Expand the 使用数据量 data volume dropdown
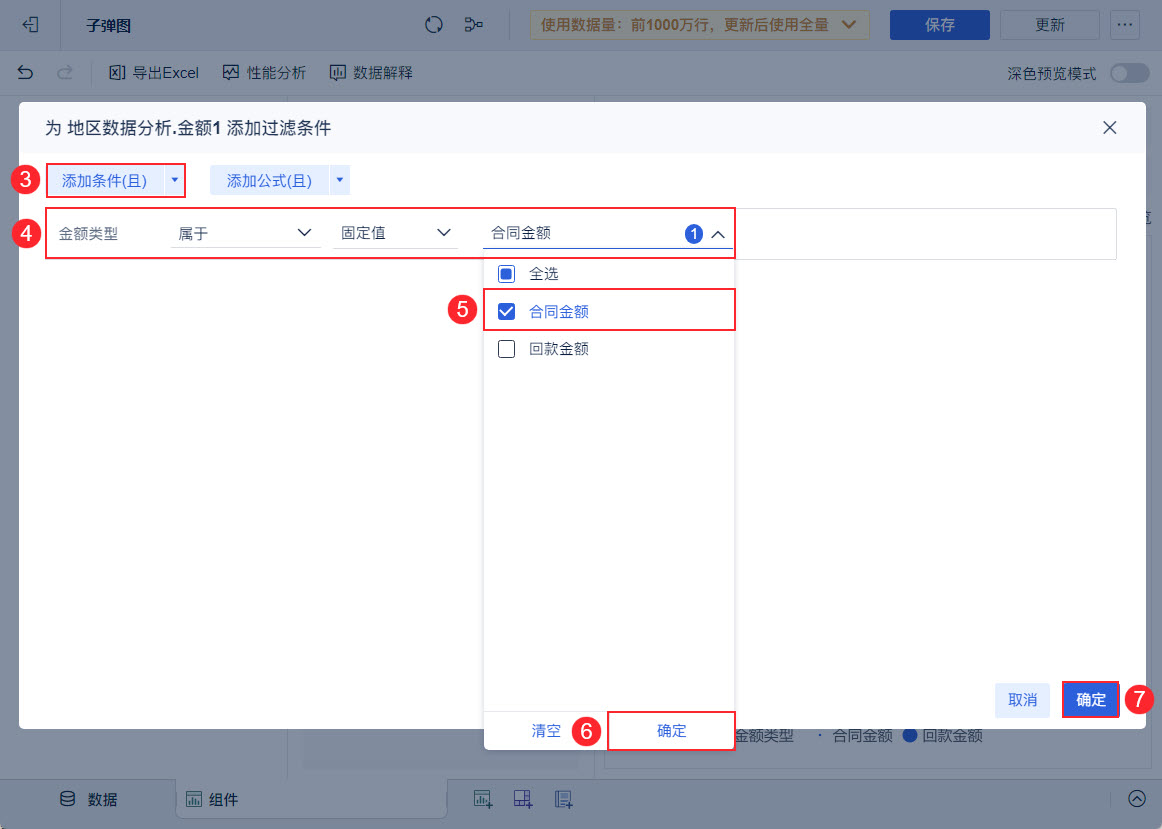1162x829 pixels. (x=700, y=24)
